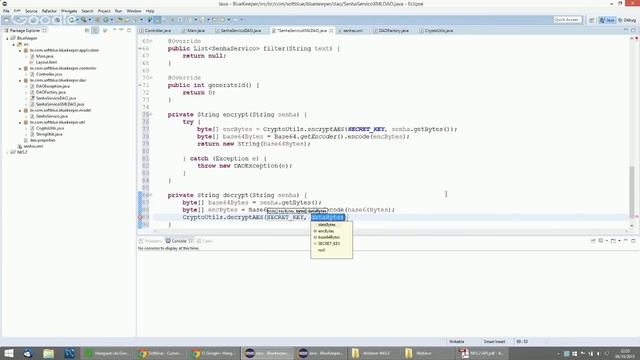Choose null from the autocomplete popup
This screenshot has width=640, height=360.
pyautogui.click(x=331, y=250)
